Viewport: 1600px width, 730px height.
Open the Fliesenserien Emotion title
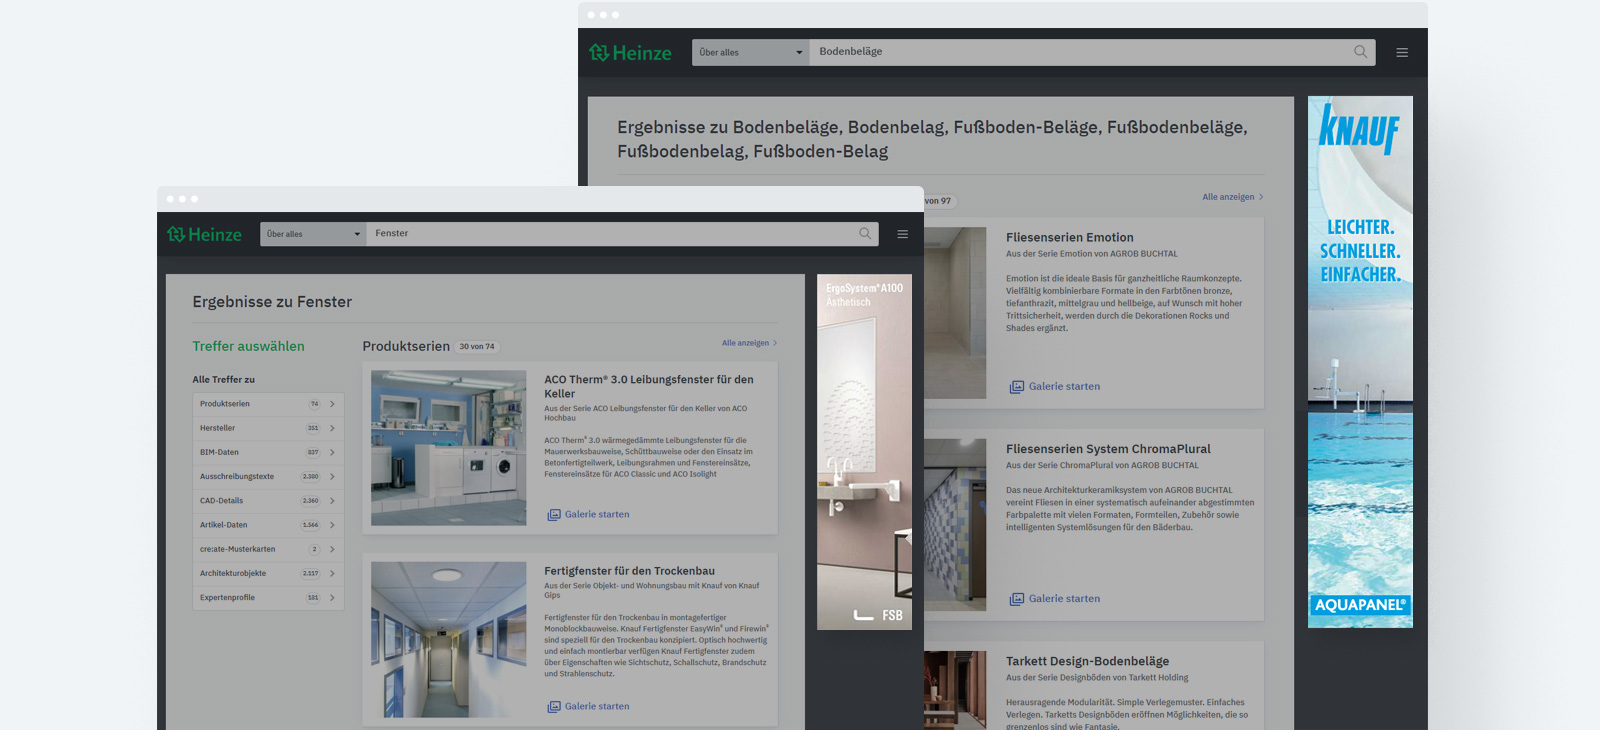1070,238
